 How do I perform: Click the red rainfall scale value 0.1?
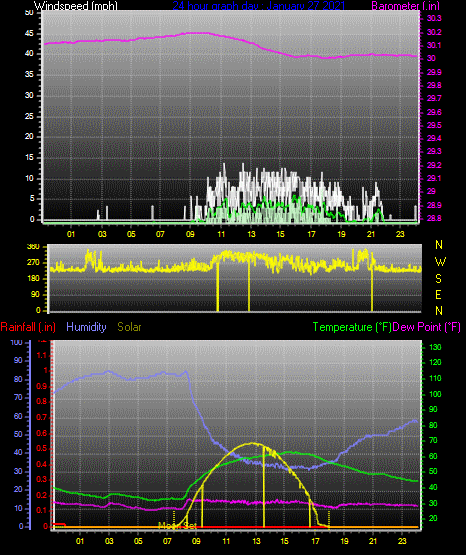pyautogui.click(x=42, y=510)
